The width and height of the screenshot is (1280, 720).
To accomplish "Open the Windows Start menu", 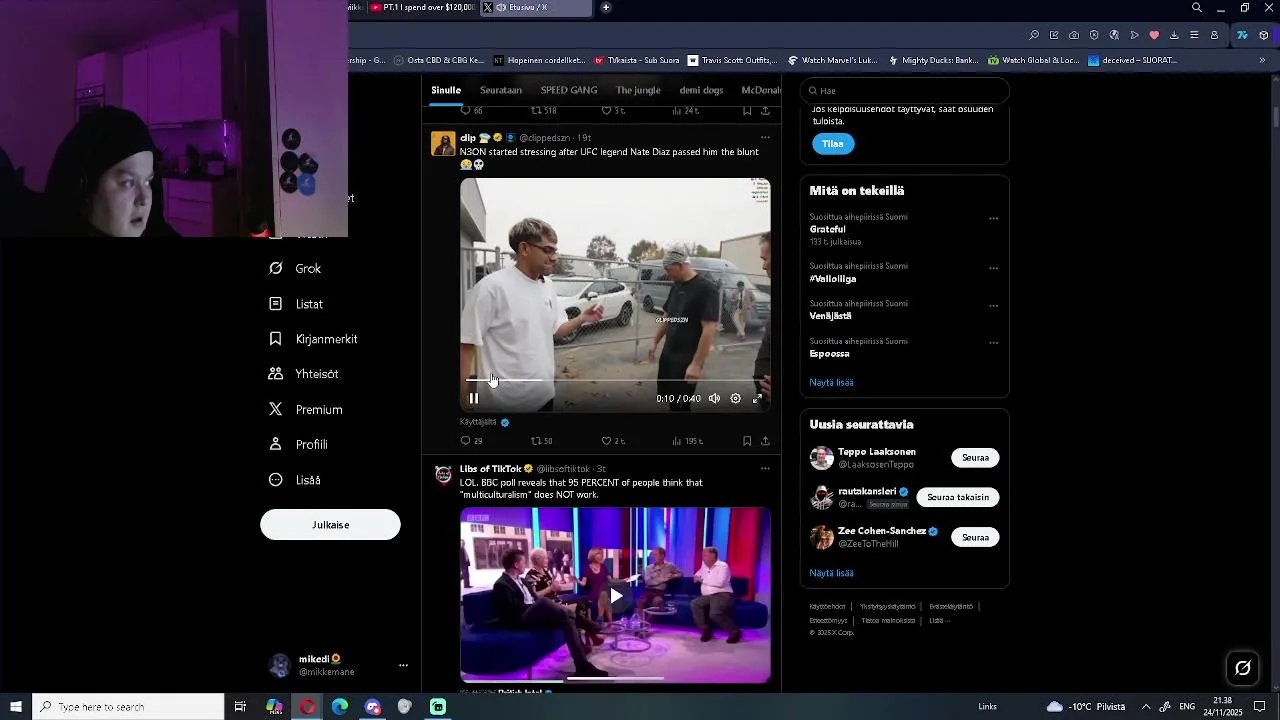I will tap(16, 707).
